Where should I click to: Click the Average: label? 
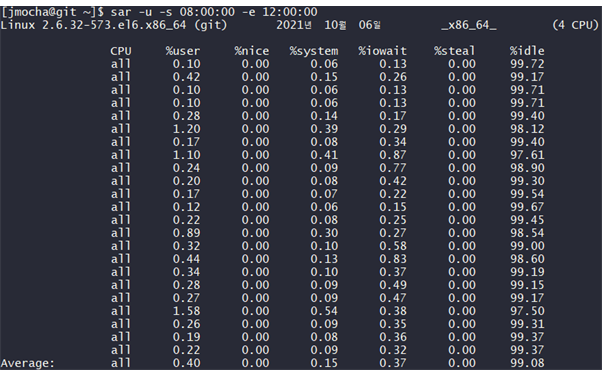(28, 363)
